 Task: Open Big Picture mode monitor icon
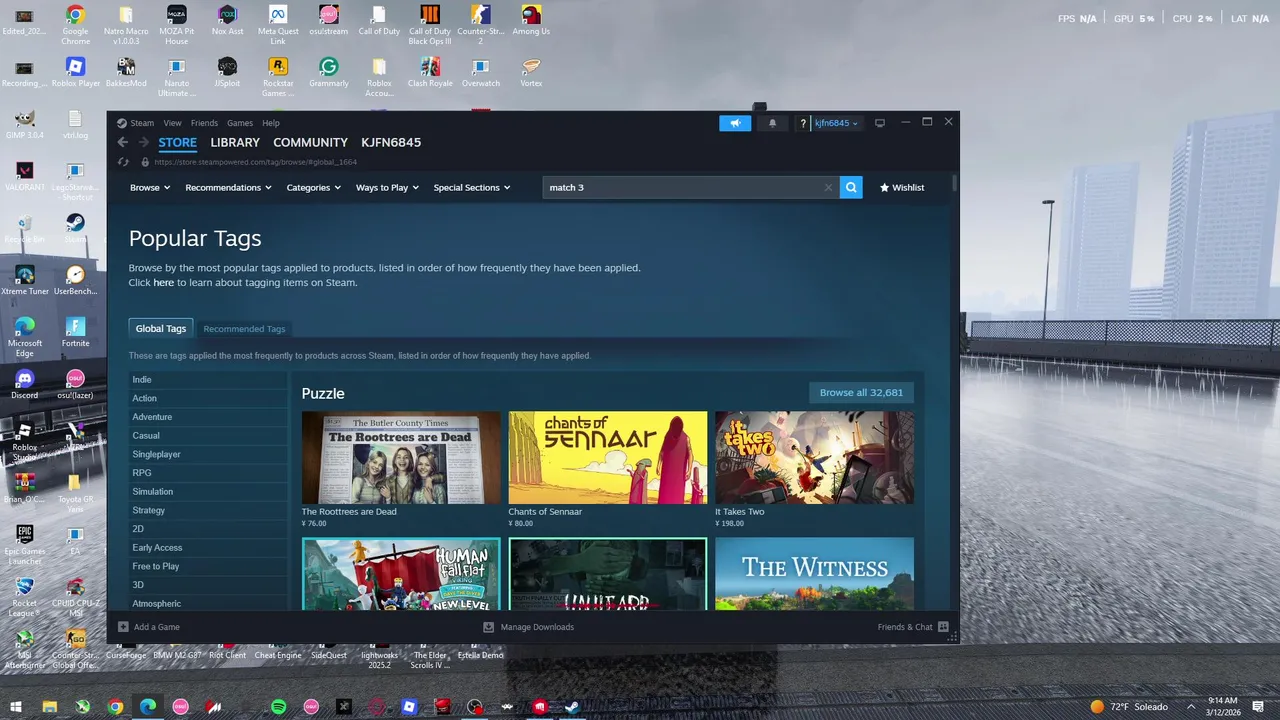coord(880,123)
